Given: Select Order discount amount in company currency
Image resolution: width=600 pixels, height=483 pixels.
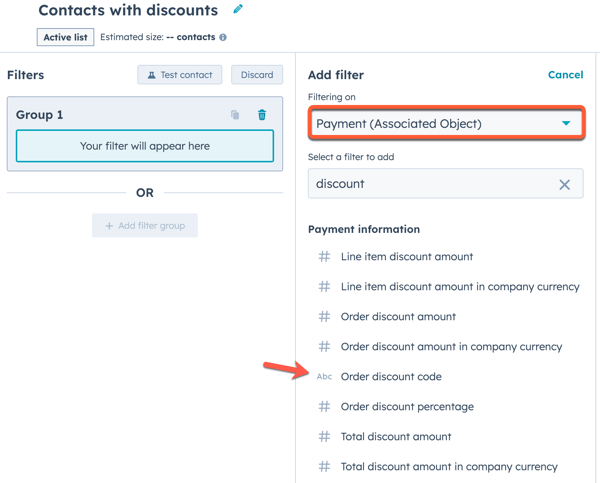Looking at the screenshot, I should coord(451,347).
